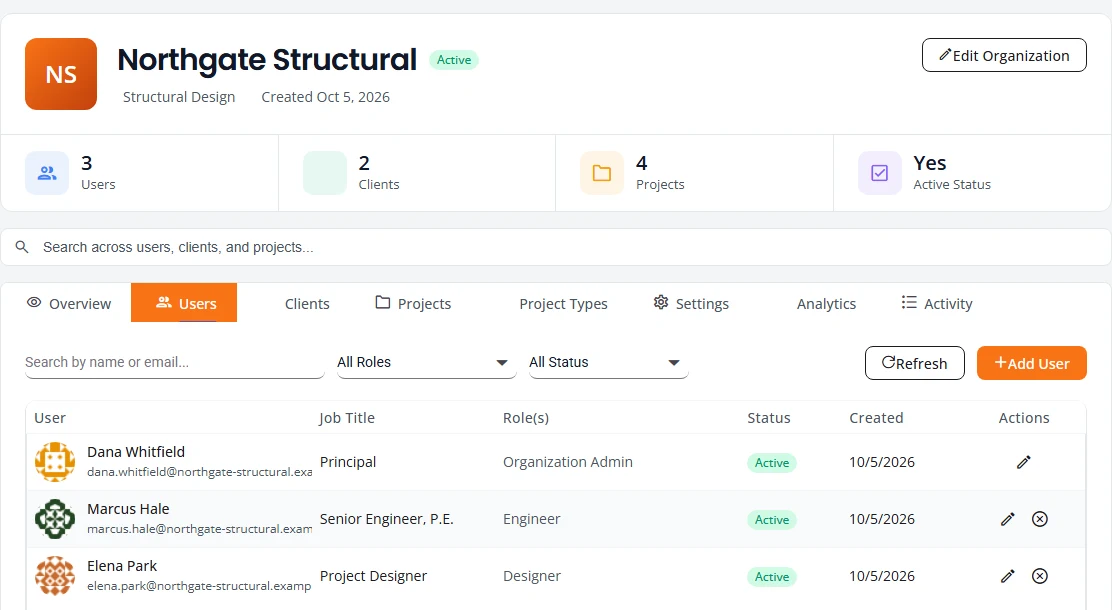
Task: Click the Status column header
Action: [x=769, y=418]
